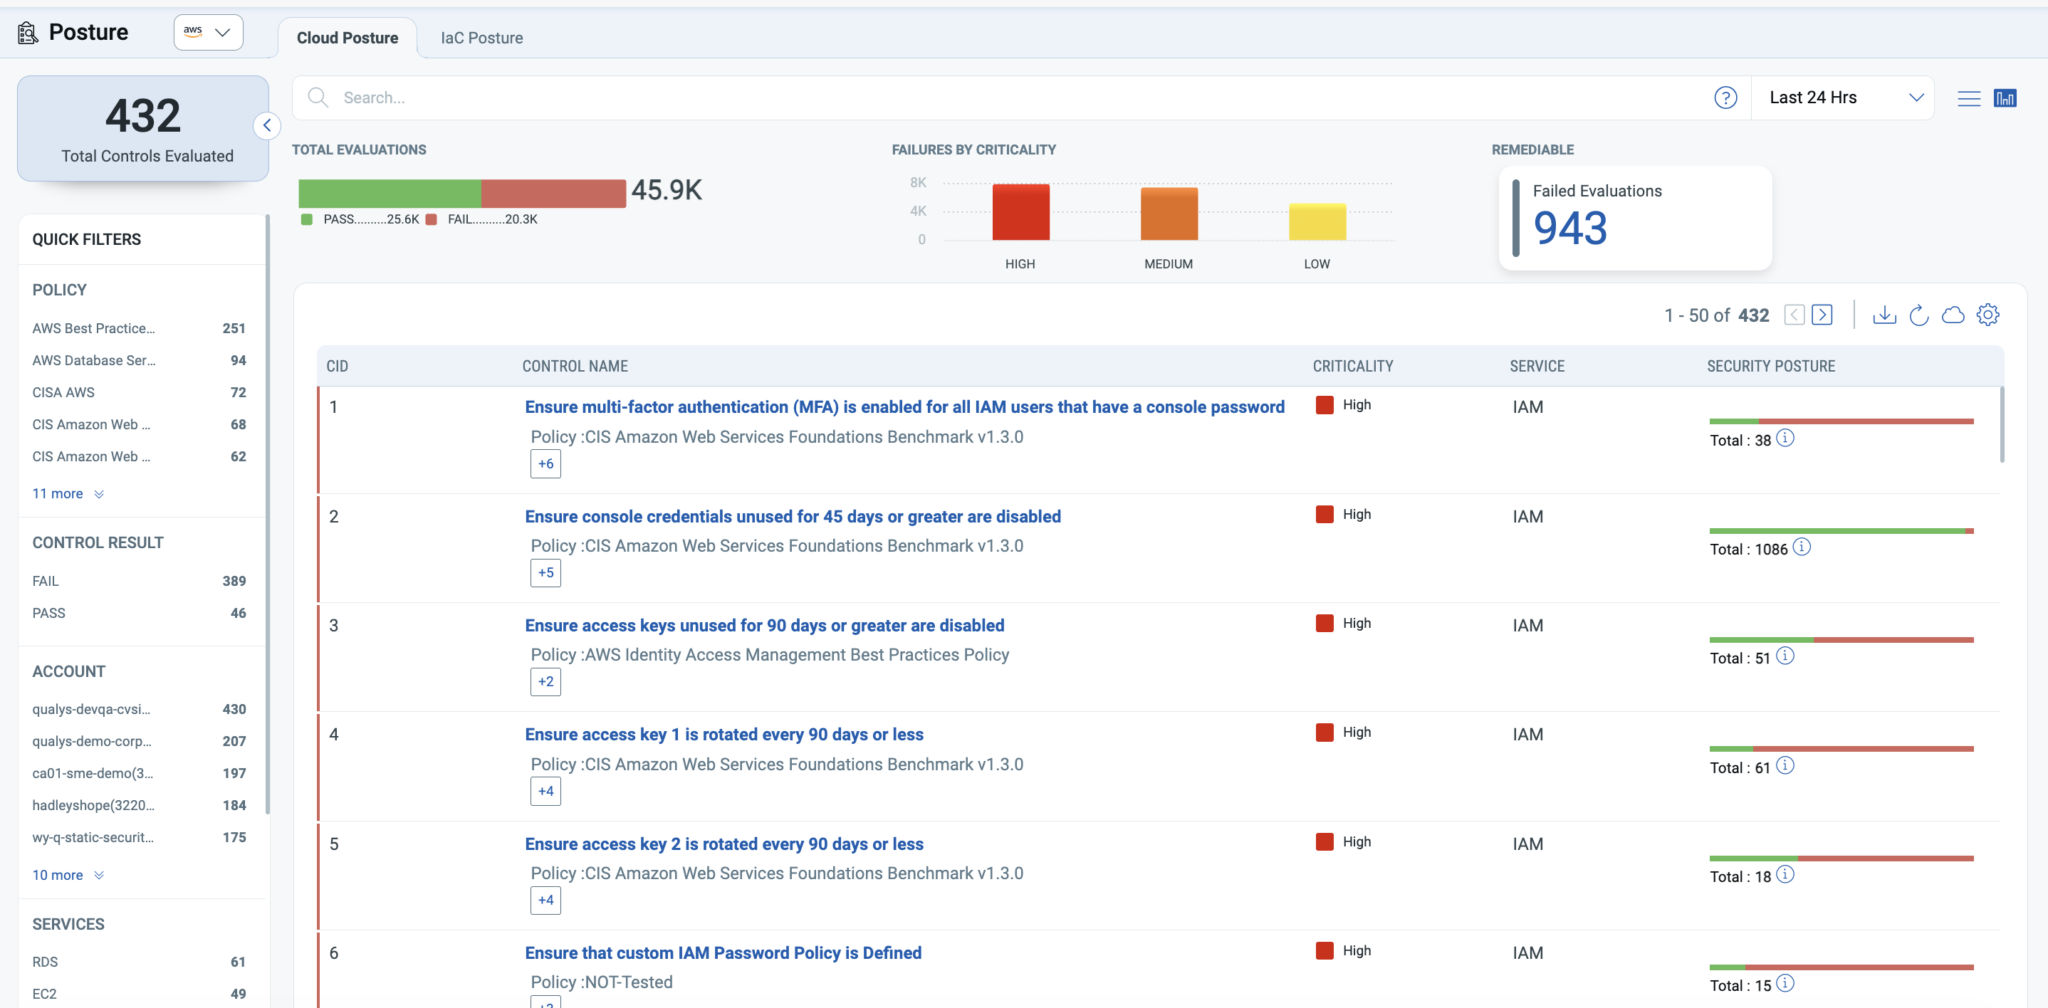Open MFA enabled for IAM users control
The image size is (2048, 1008).
[x=904, y=407]
